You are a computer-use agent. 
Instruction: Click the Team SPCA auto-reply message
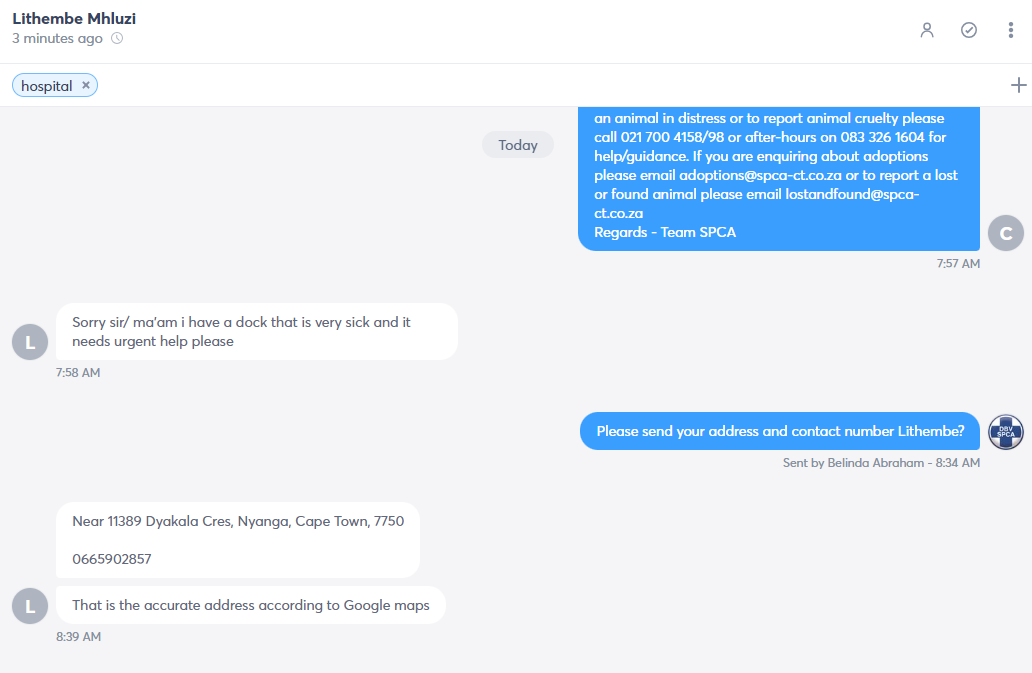coord(779,178)
